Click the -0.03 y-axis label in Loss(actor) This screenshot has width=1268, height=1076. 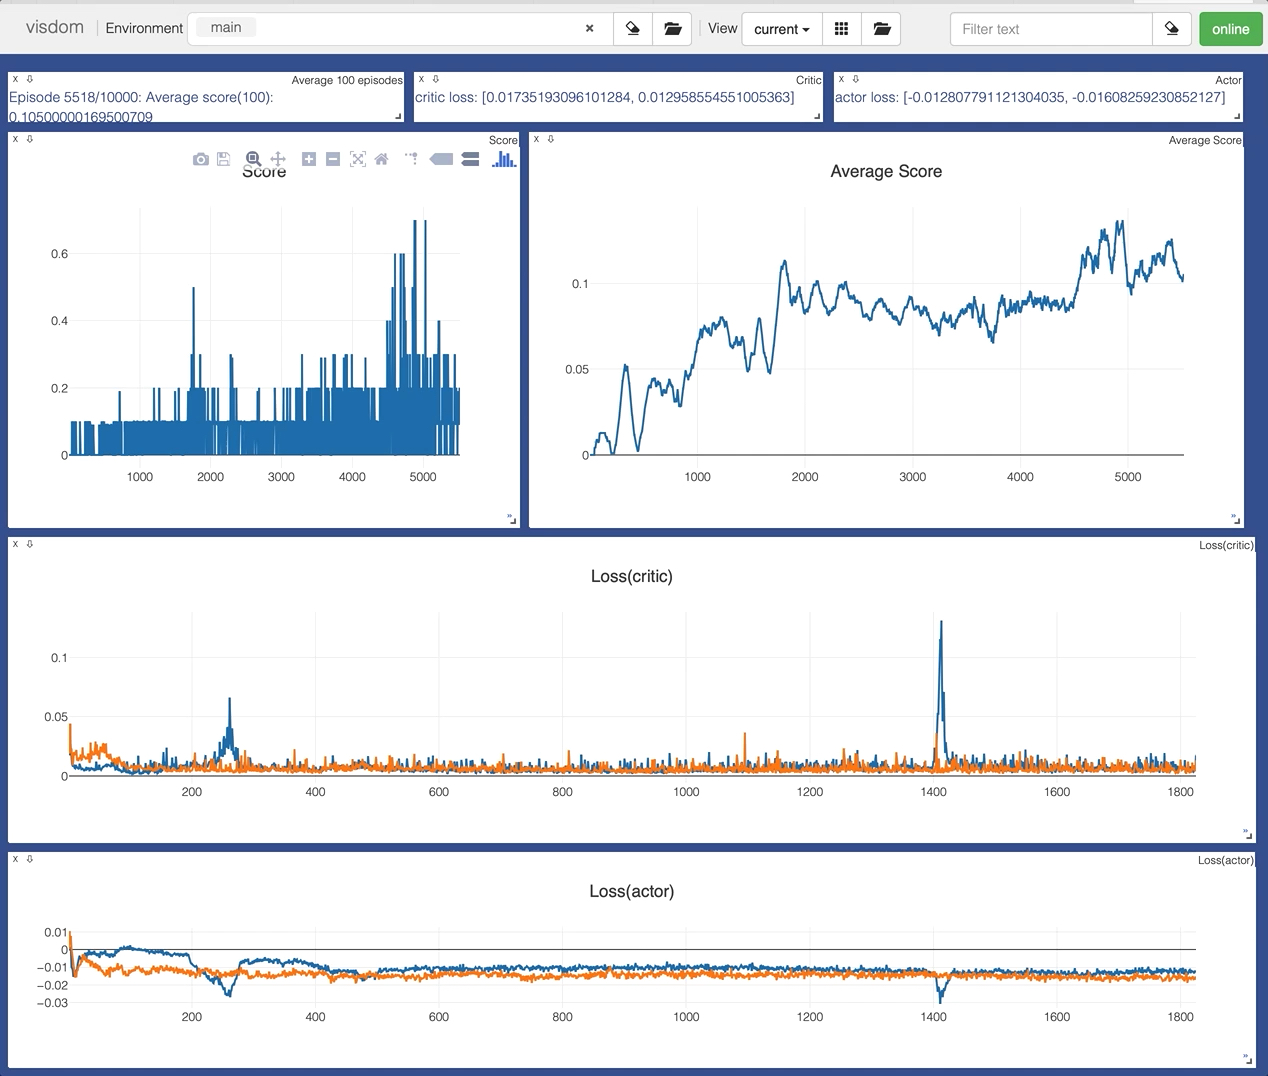click(x=52, y=1003)
